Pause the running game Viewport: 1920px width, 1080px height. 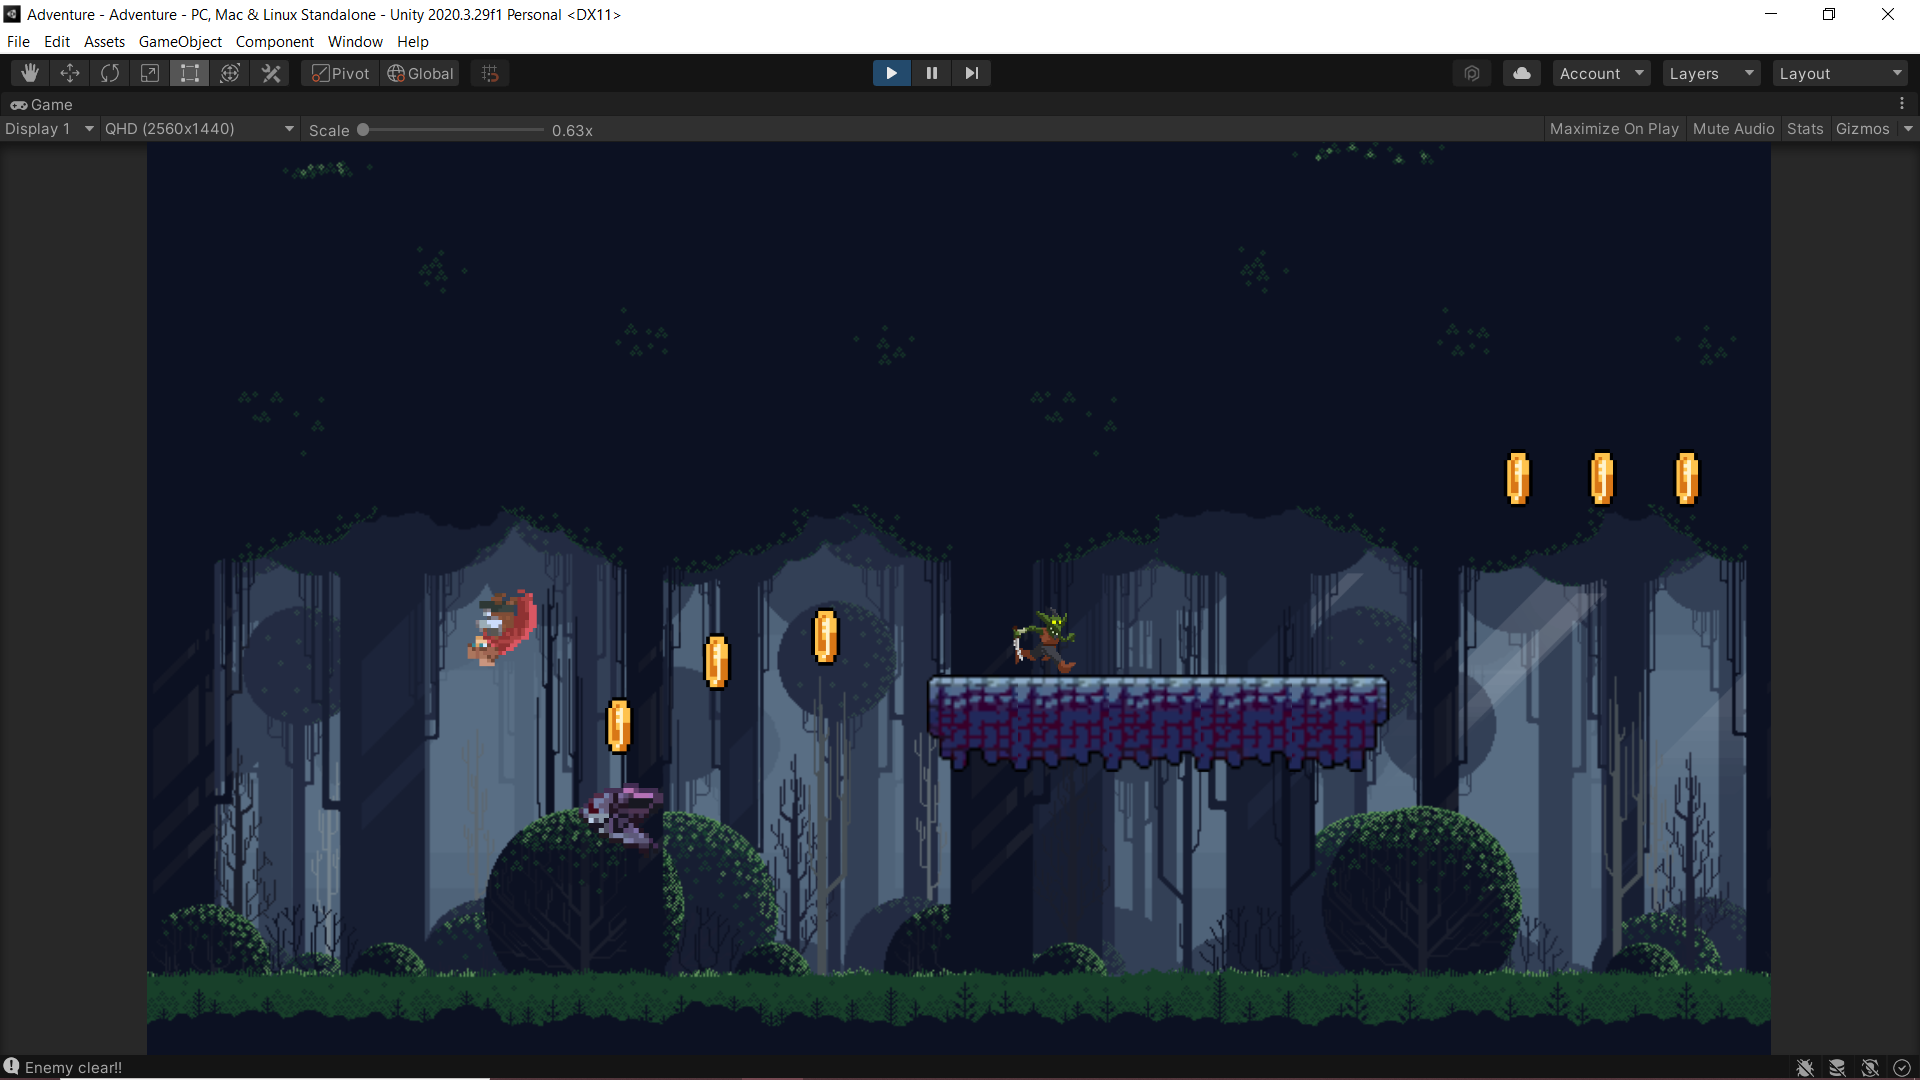pyautogui.click(x=931, y=72)
